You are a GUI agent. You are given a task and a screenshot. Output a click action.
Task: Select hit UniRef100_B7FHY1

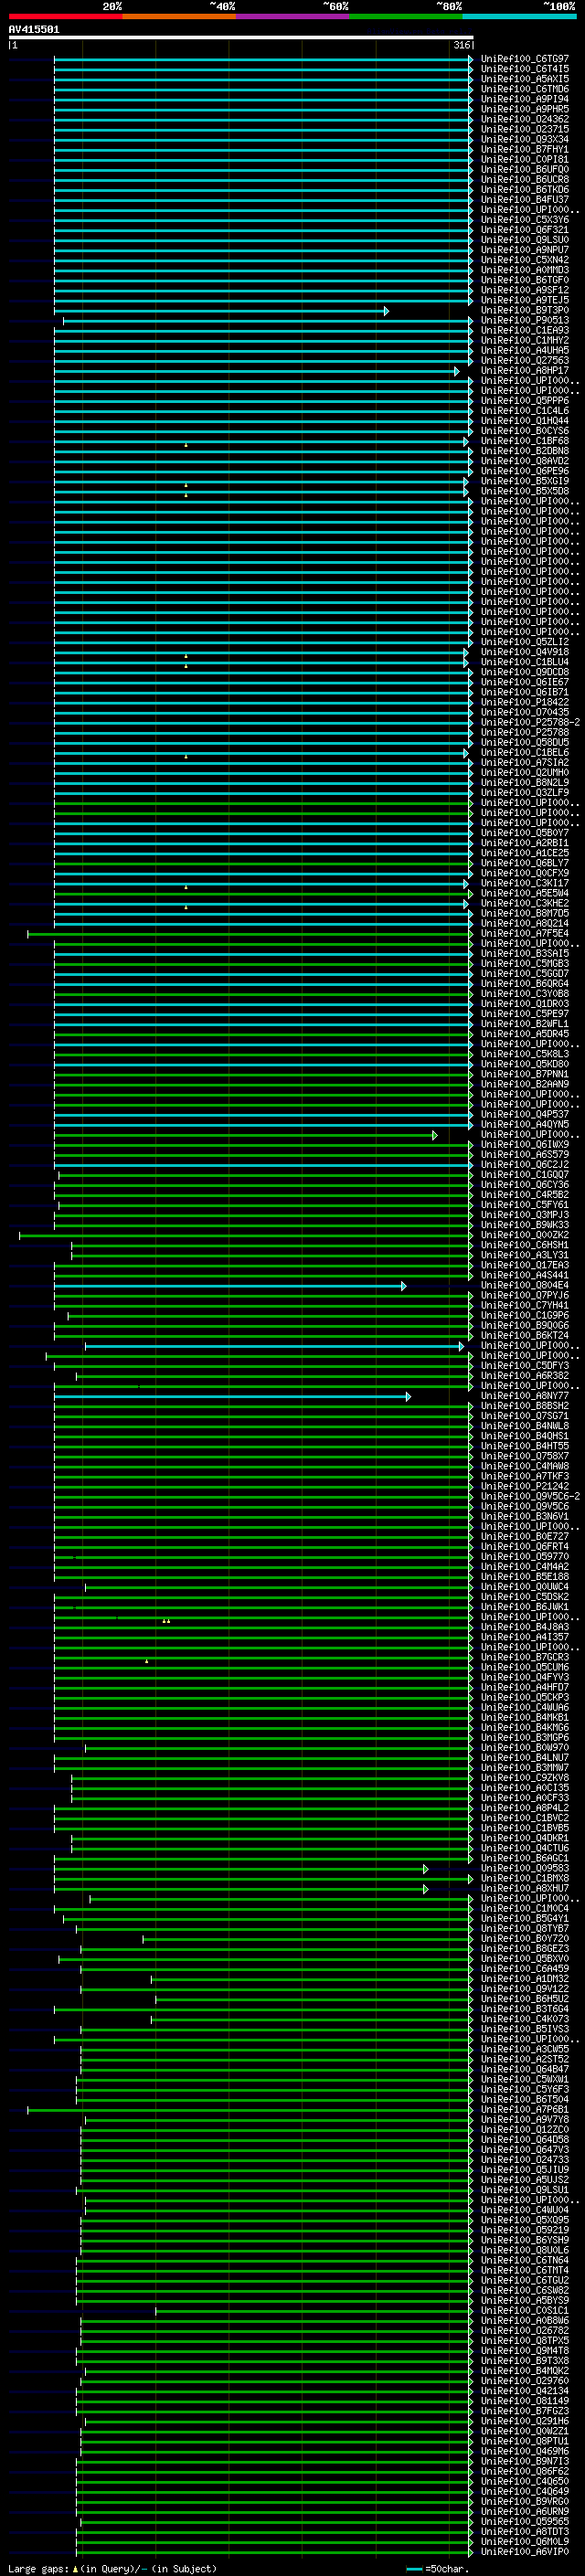click(524, 149)
